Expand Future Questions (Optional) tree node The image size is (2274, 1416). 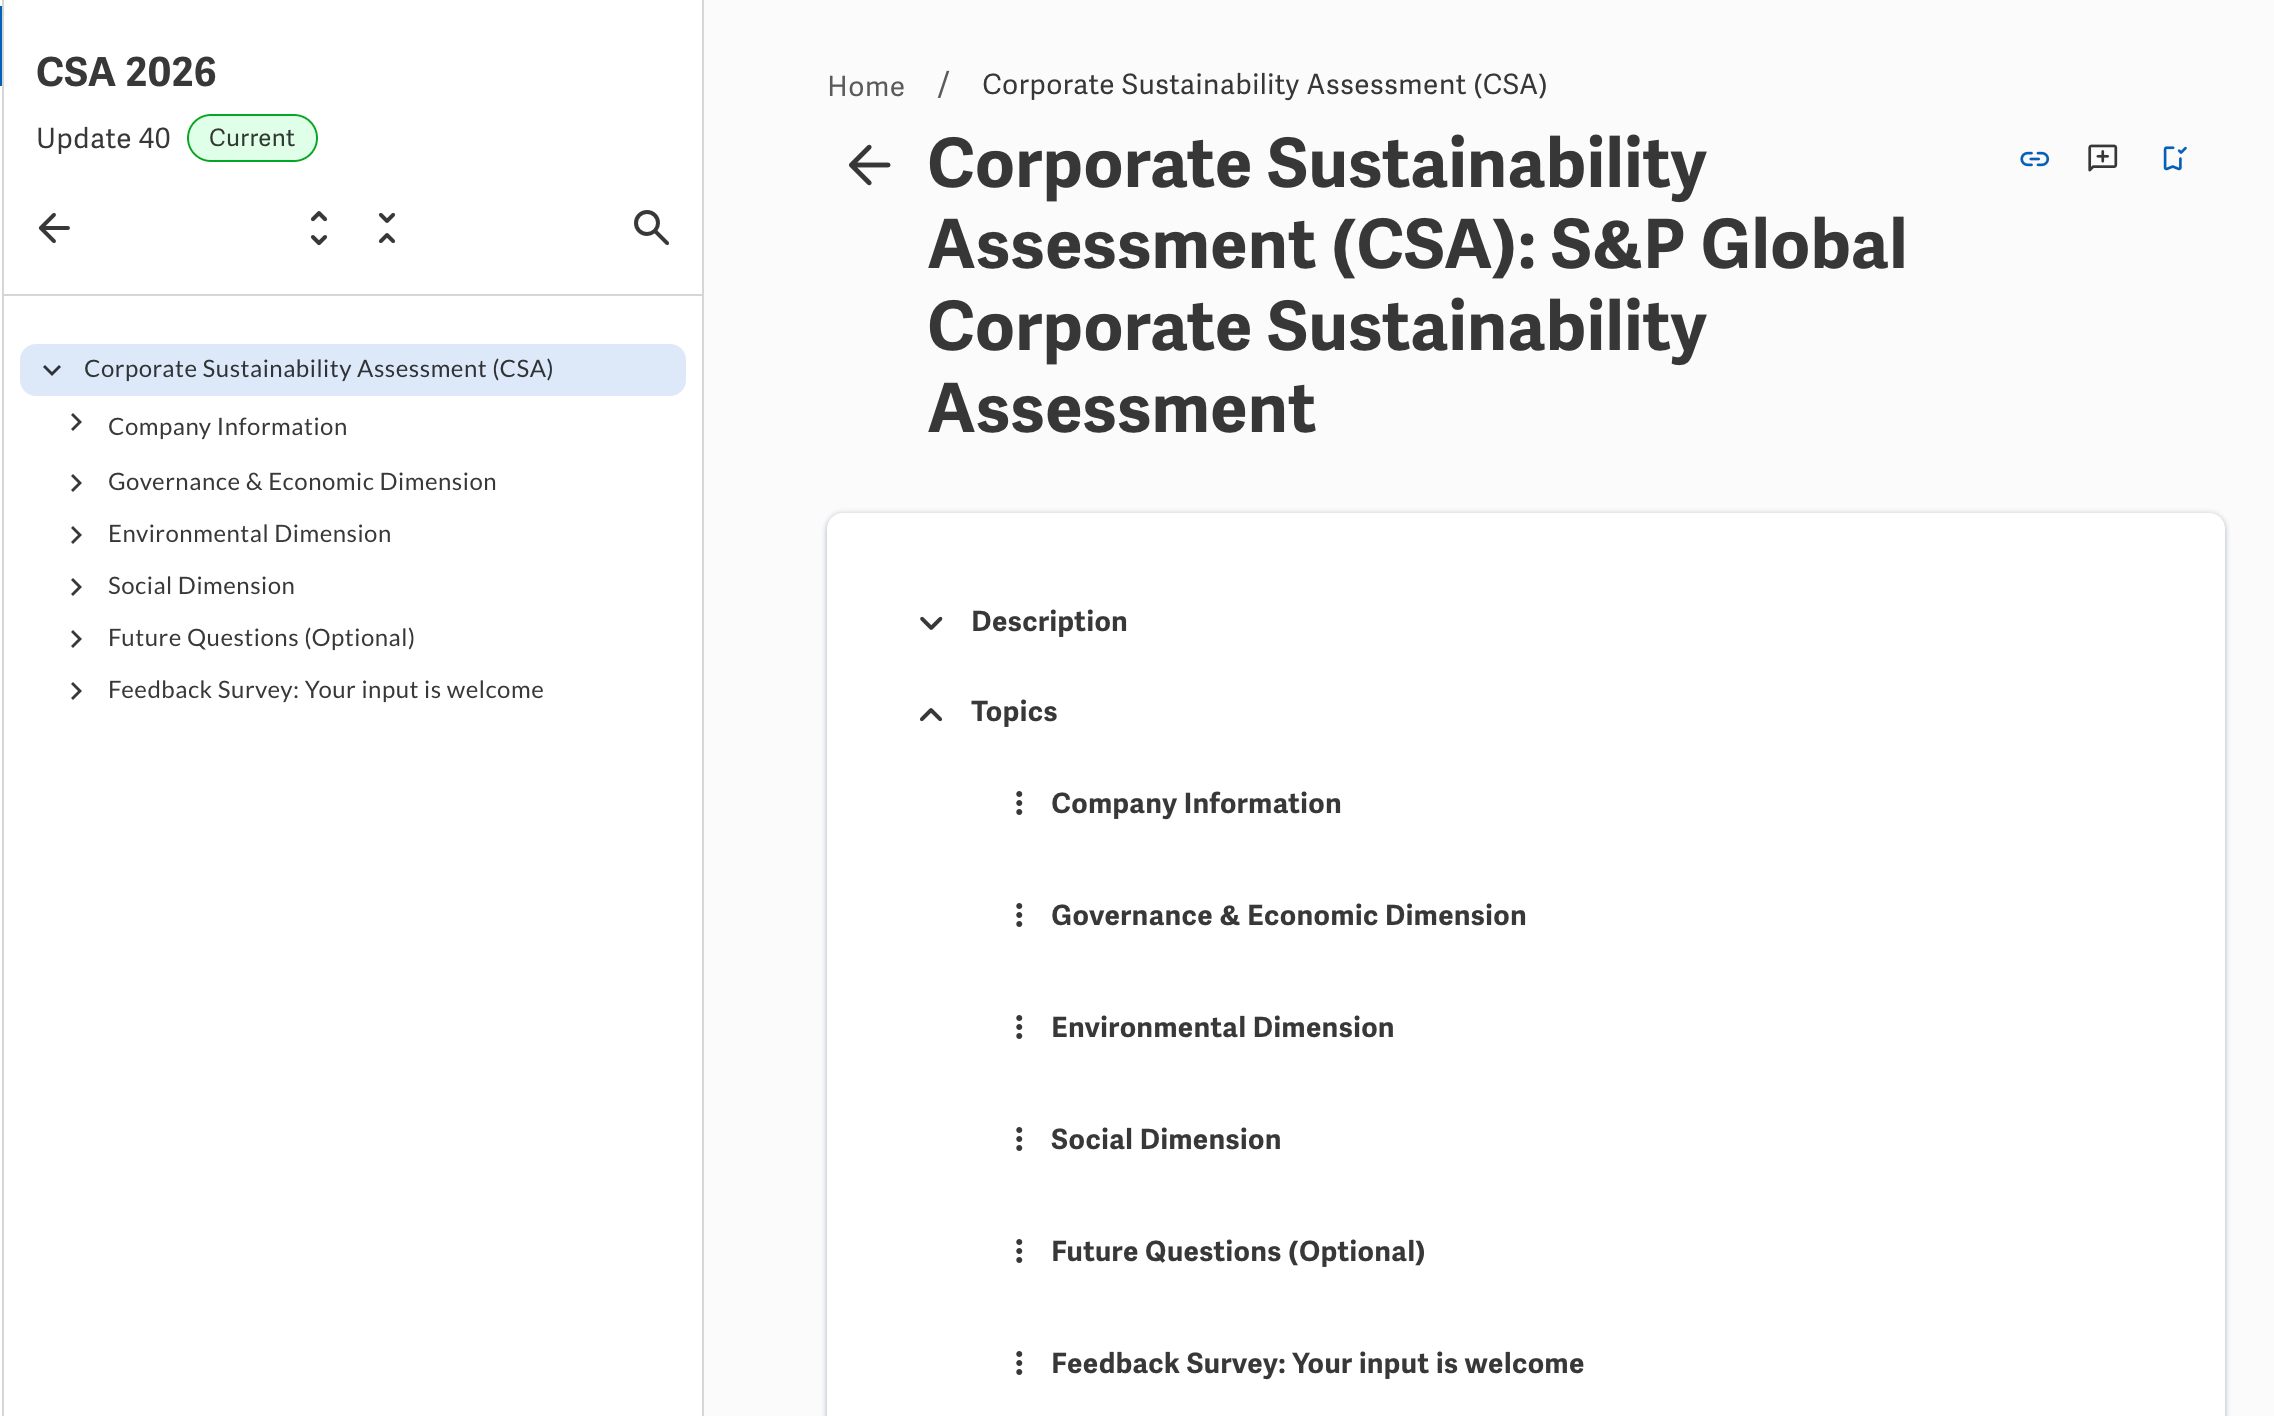(x=76, y=639)
